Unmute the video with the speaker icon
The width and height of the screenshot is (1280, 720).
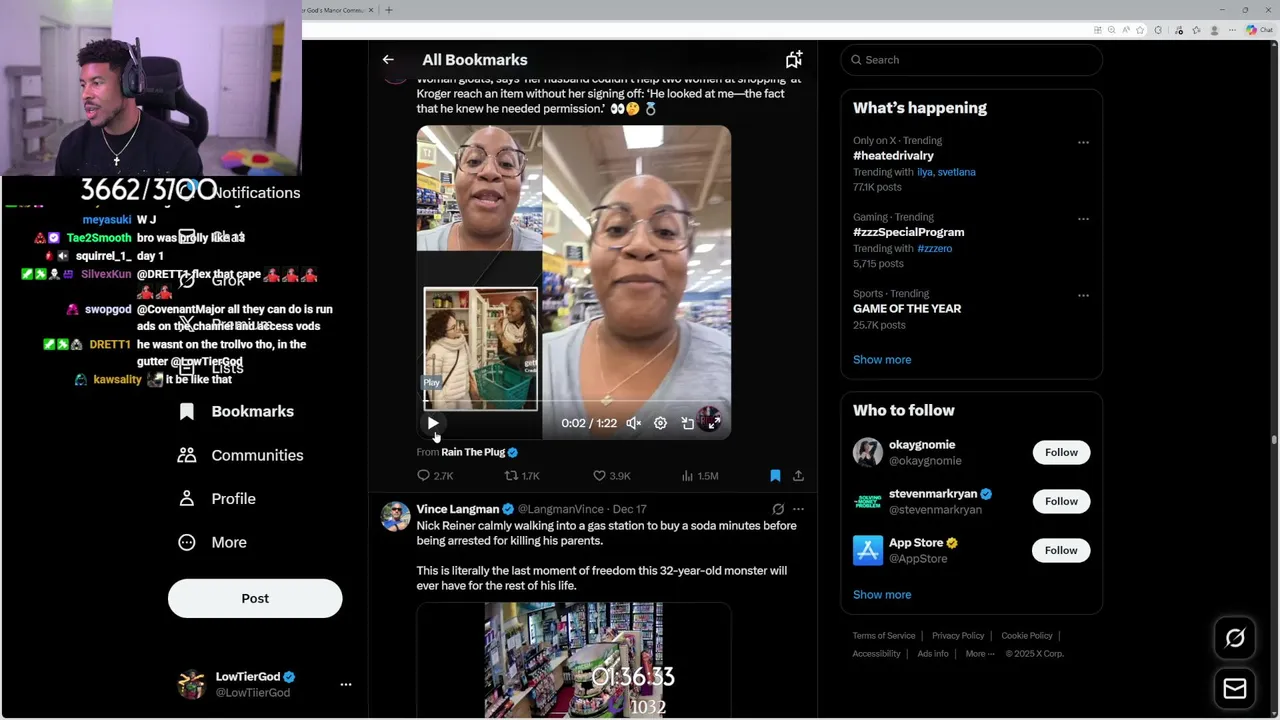[x=633, y=423]
